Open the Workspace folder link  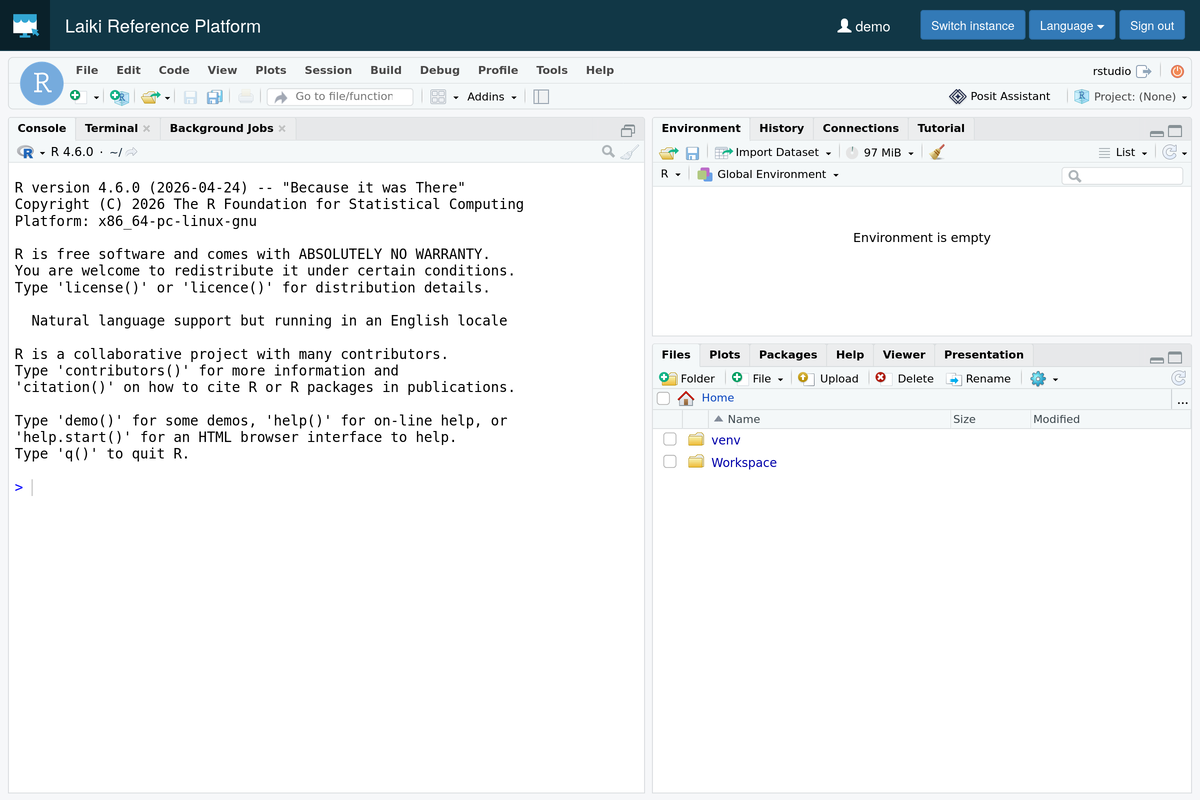coord(744,462)
